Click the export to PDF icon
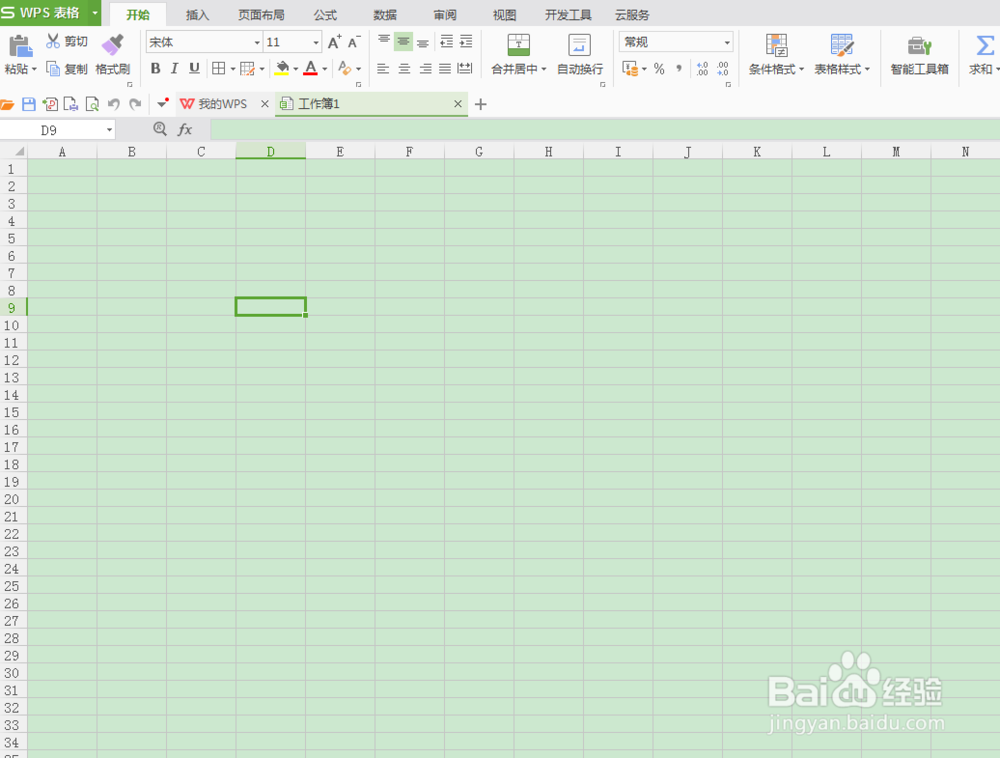The image size is (1000, 758). (x=50, y=104)
